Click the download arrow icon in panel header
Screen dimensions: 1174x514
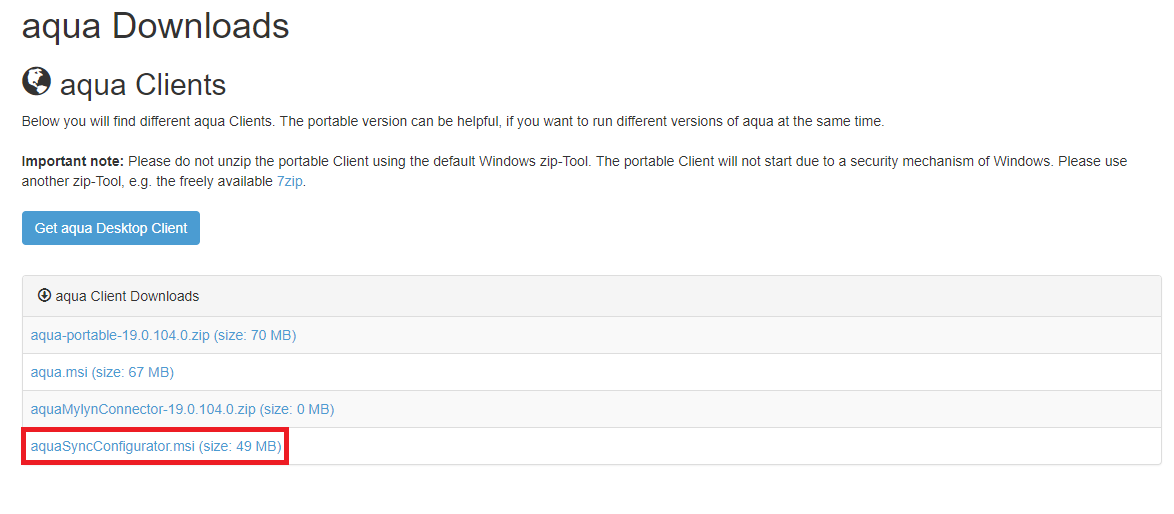click(44, 296)
